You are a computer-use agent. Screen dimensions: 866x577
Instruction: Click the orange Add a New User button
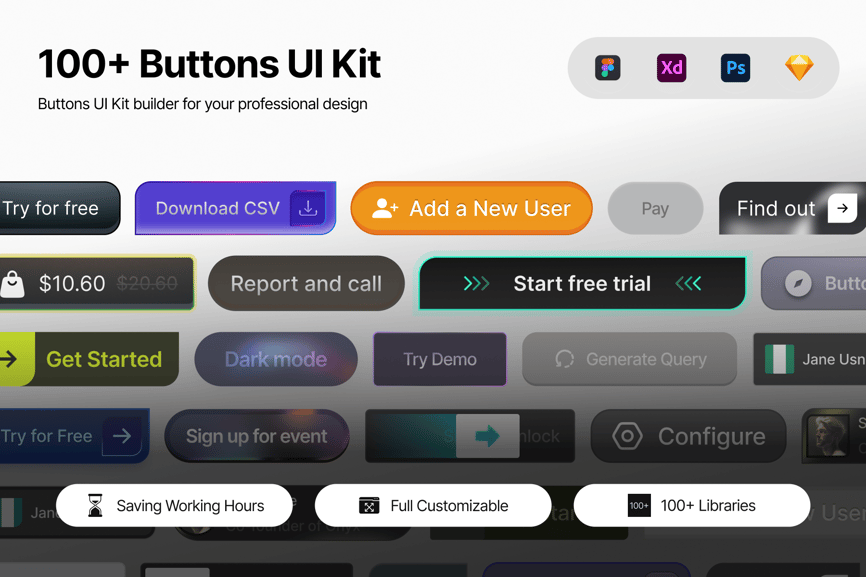(472, 208)
